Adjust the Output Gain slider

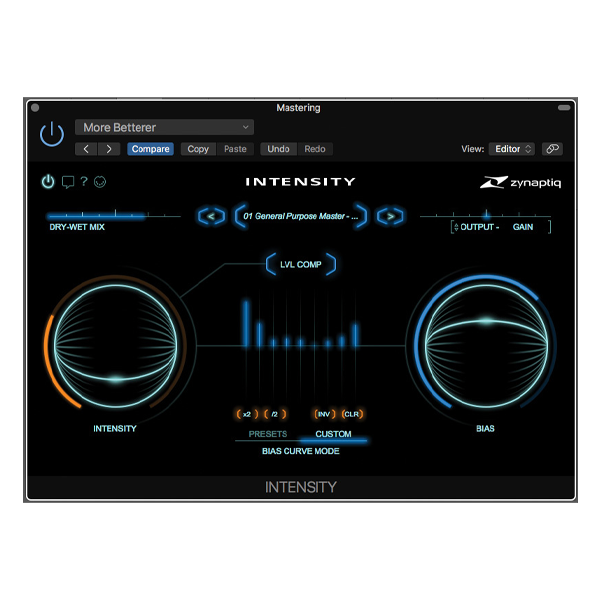click(485, 216)
